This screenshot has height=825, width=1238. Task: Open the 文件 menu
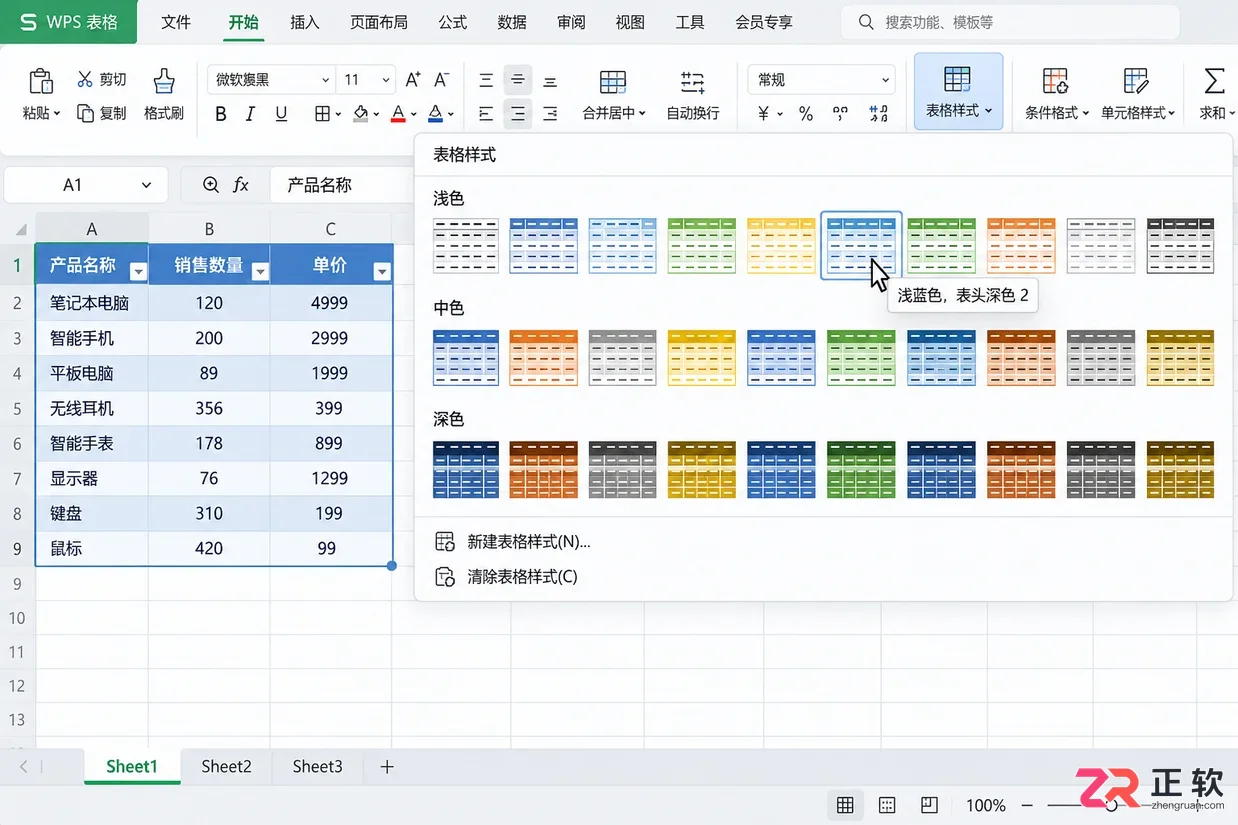click(x=176, y=22)
